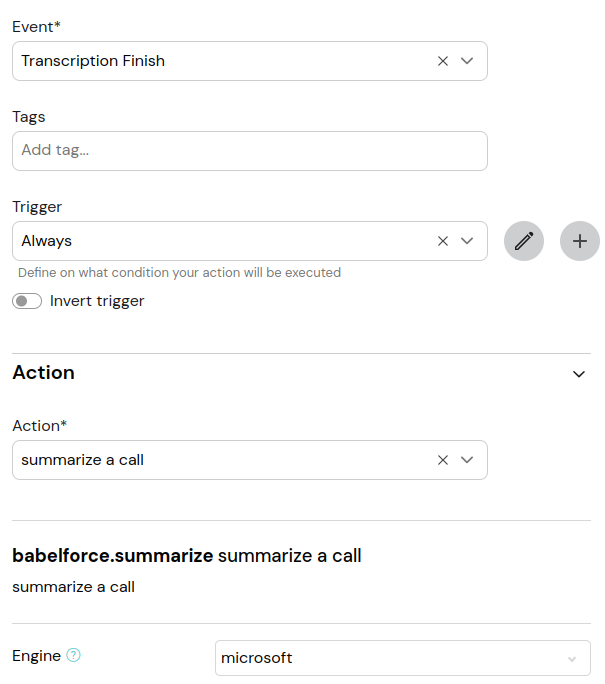Click the Engine field label

click(37, 656)
